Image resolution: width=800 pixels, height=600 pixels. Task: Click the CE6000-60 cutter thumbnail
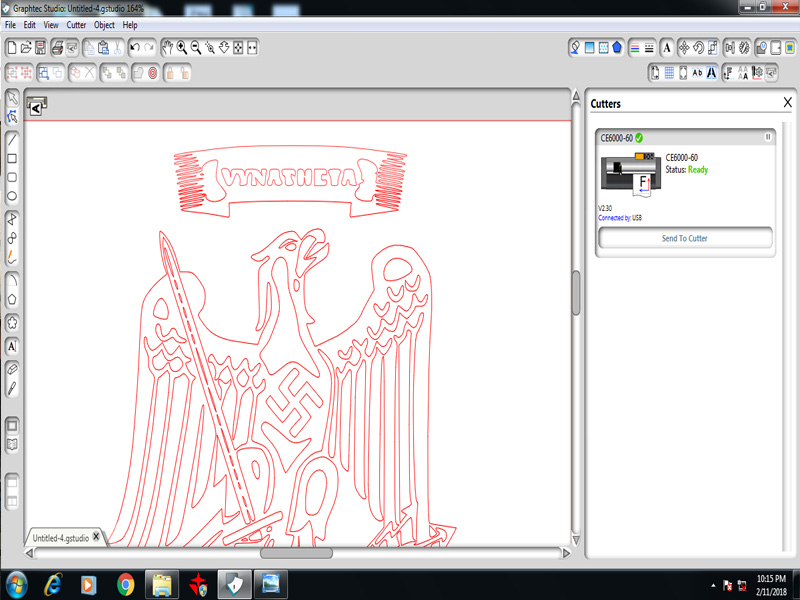click(631, 174)
